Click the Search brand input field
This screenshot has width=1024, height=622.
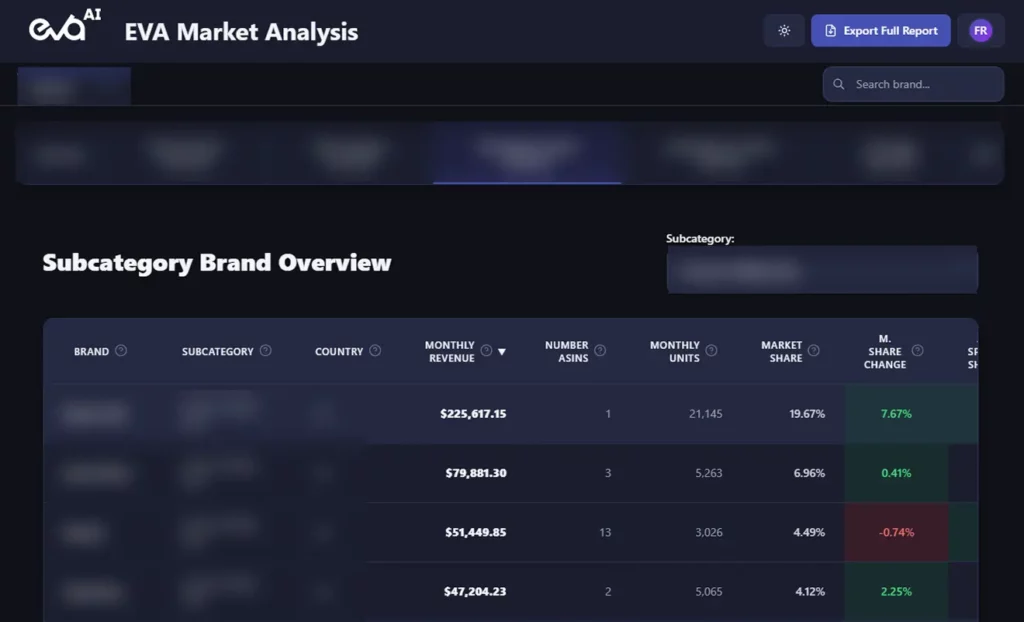pyautogui.click(x=920, y=85)
